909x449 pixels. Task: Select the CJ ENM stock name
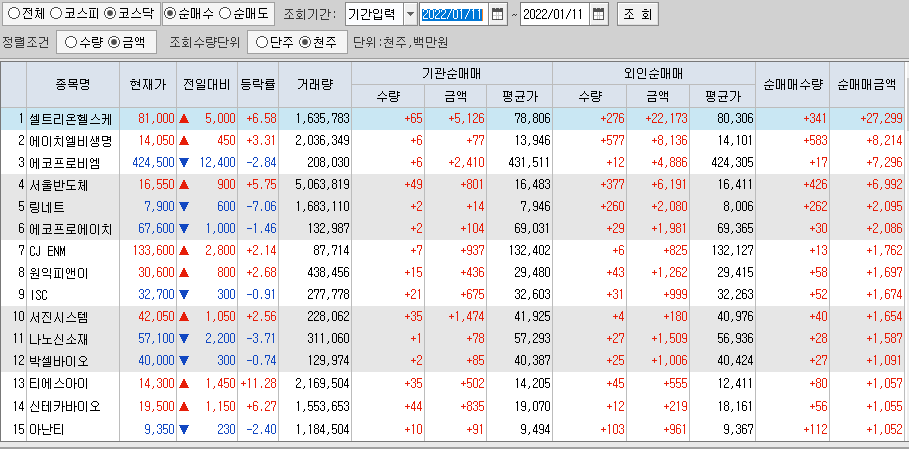pos(49,251)
